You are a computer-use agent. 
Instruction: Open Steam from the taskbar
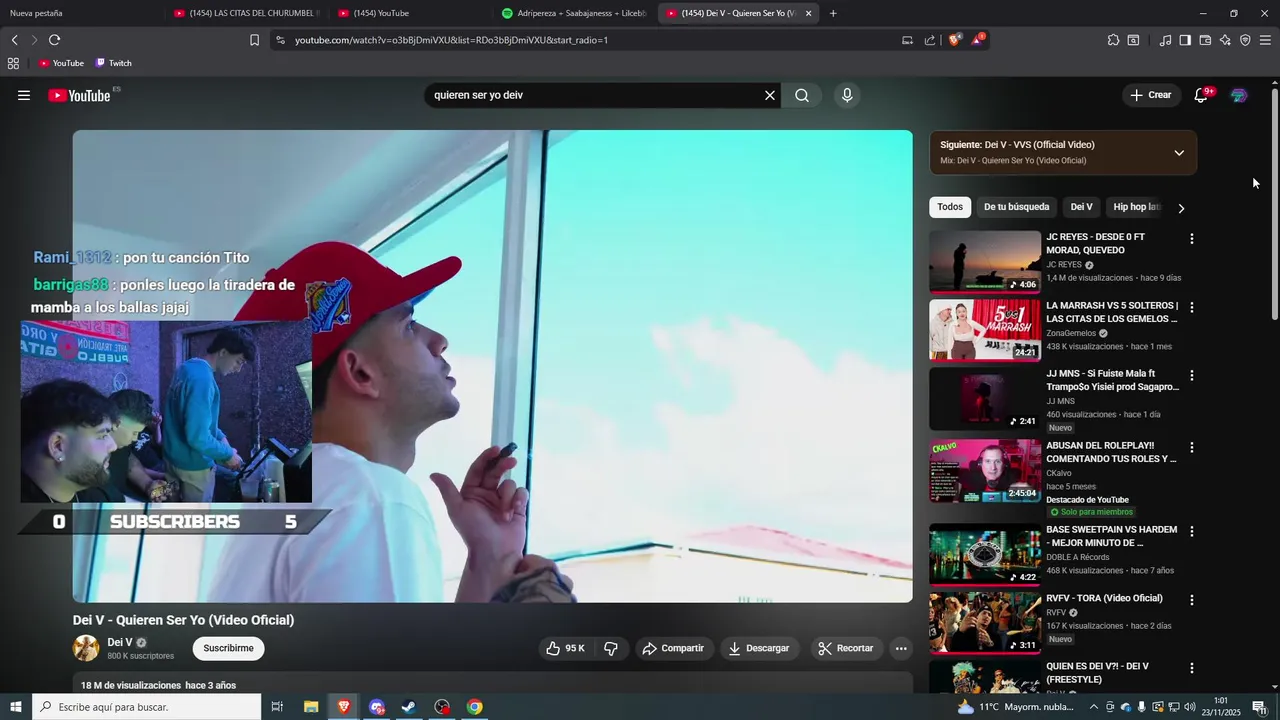tap(409, 707)
